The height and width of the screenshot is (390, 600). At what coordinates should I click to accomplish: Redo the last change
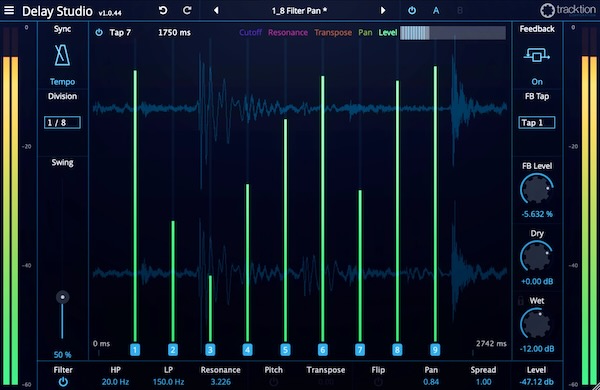click(x=187, y=10)
